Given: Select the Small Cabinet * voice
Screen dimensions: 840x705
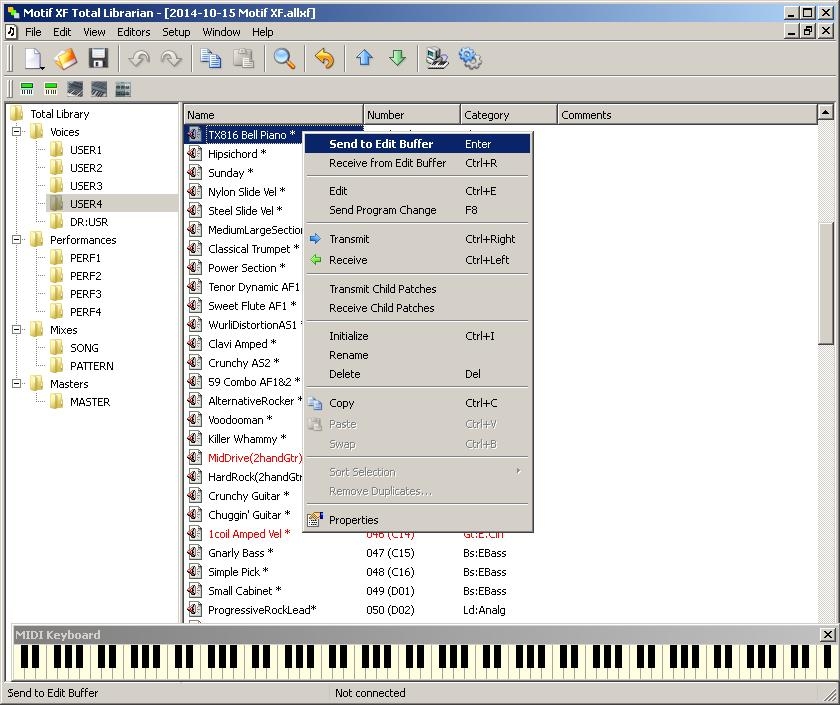Looking at the screenshot, I should 244,590.
